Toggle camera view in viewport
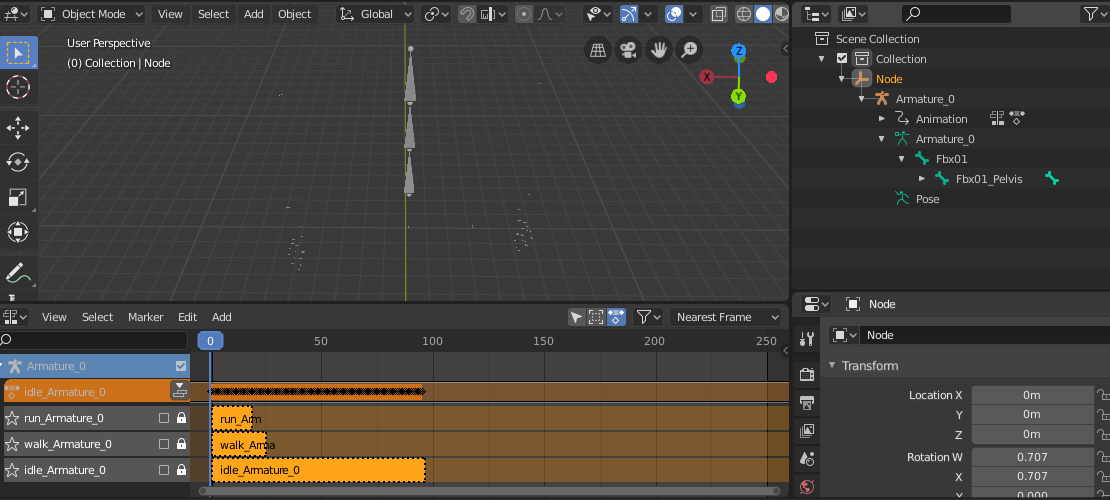Viewport: 1110px width, 500px height. pyautogui.click(x=627, y=50)
